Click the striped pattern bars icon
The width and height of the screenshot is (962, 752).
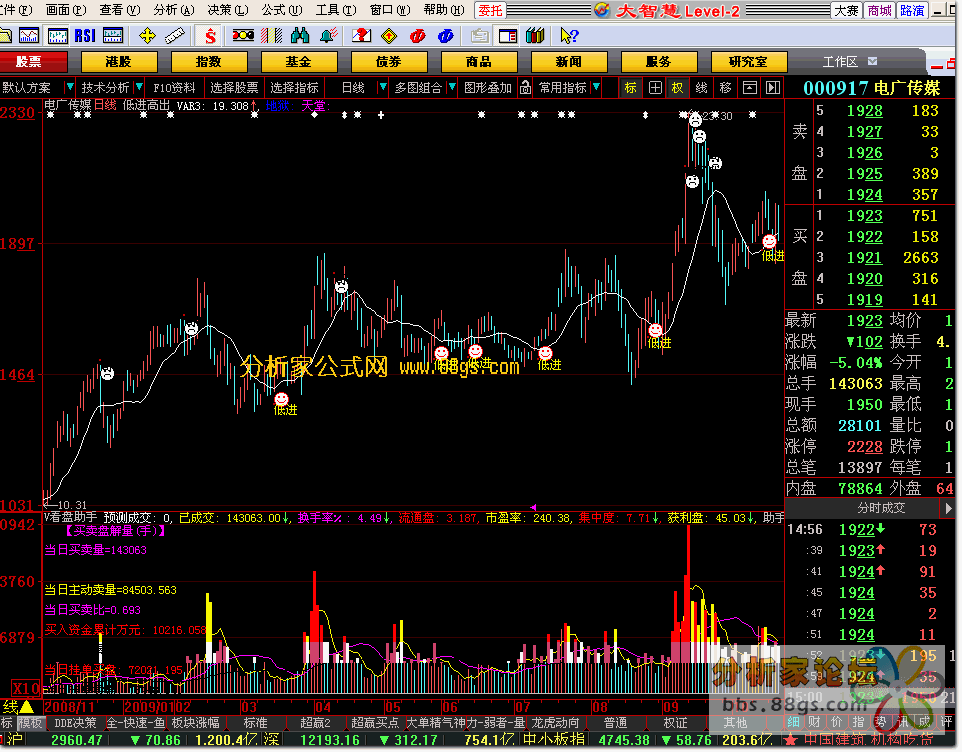coord(271,36)
